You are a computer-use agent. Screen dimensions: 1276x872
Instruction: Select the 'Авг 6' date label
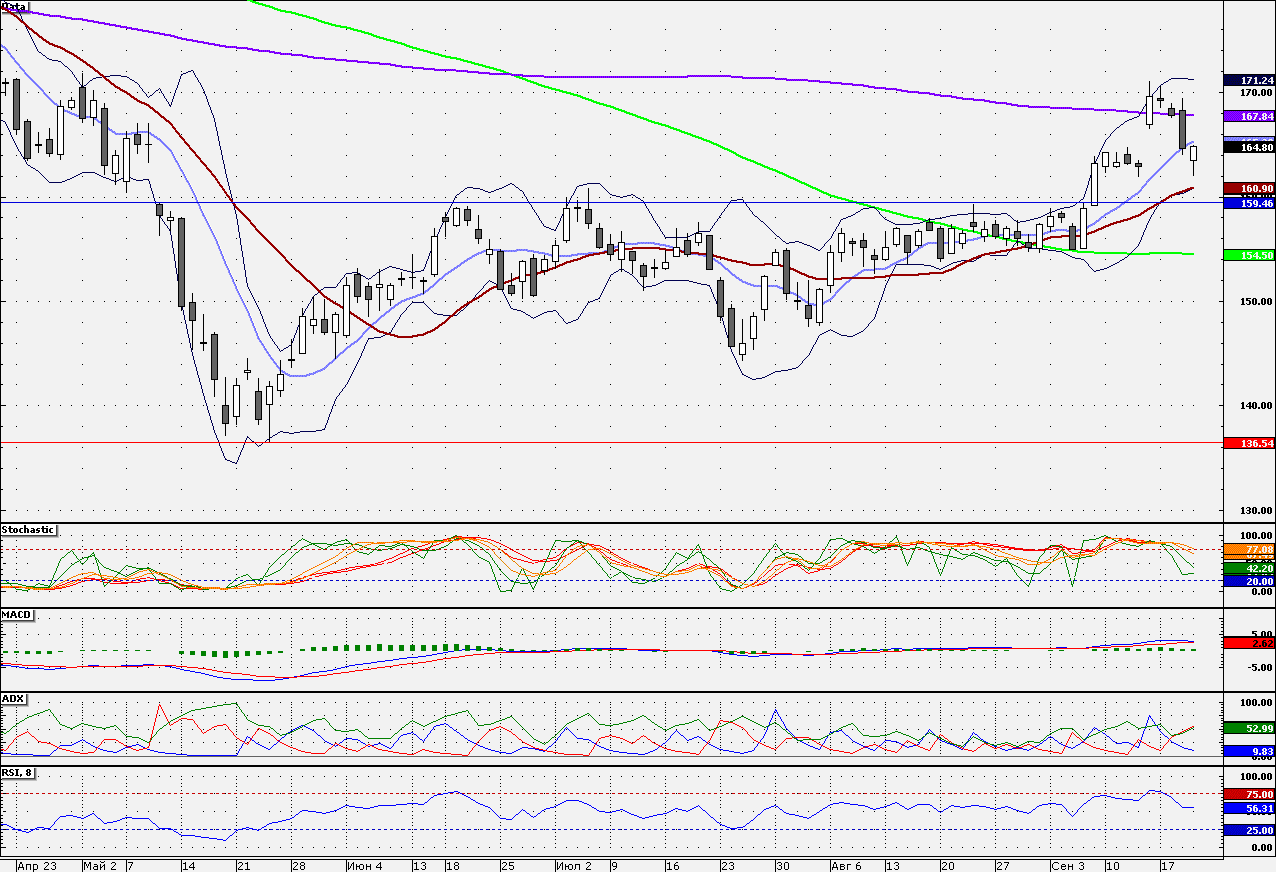846,865
